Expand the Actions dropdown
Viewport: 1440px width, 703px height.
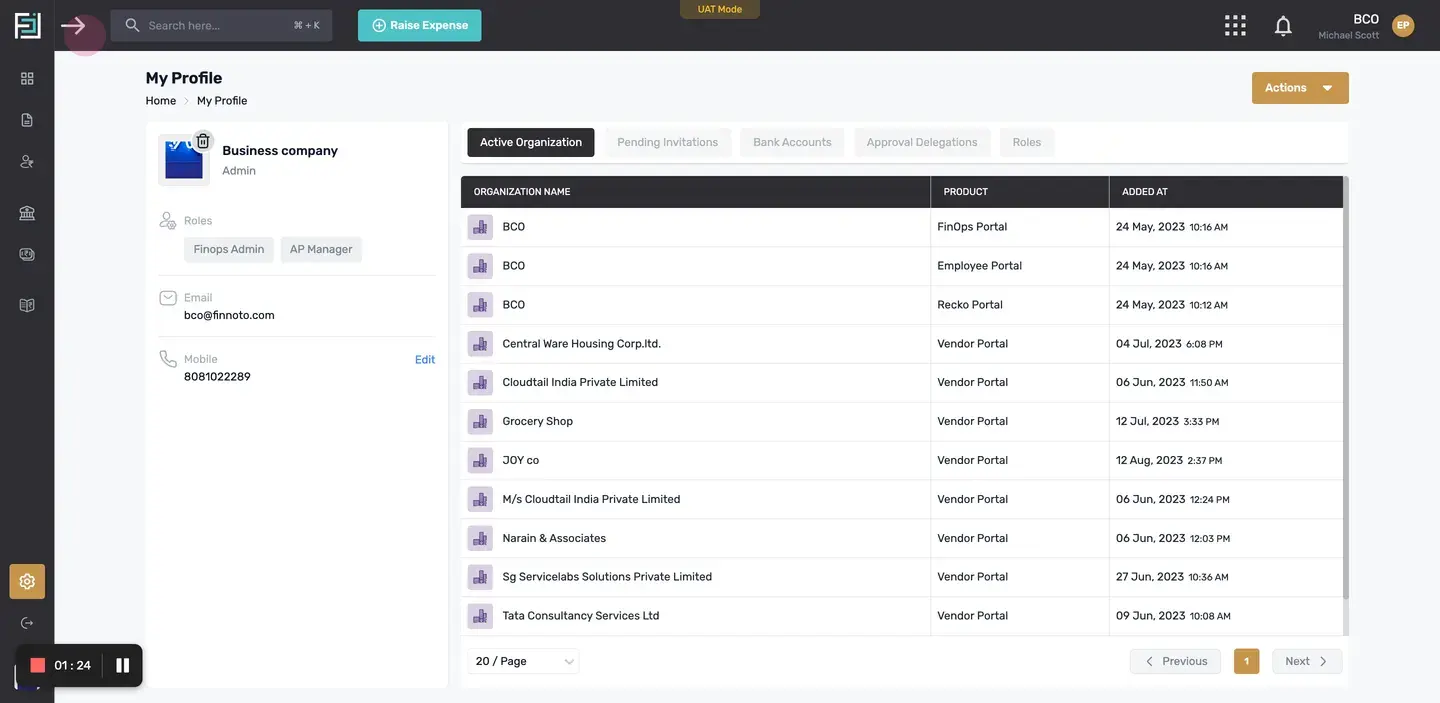click(1300, 88)
